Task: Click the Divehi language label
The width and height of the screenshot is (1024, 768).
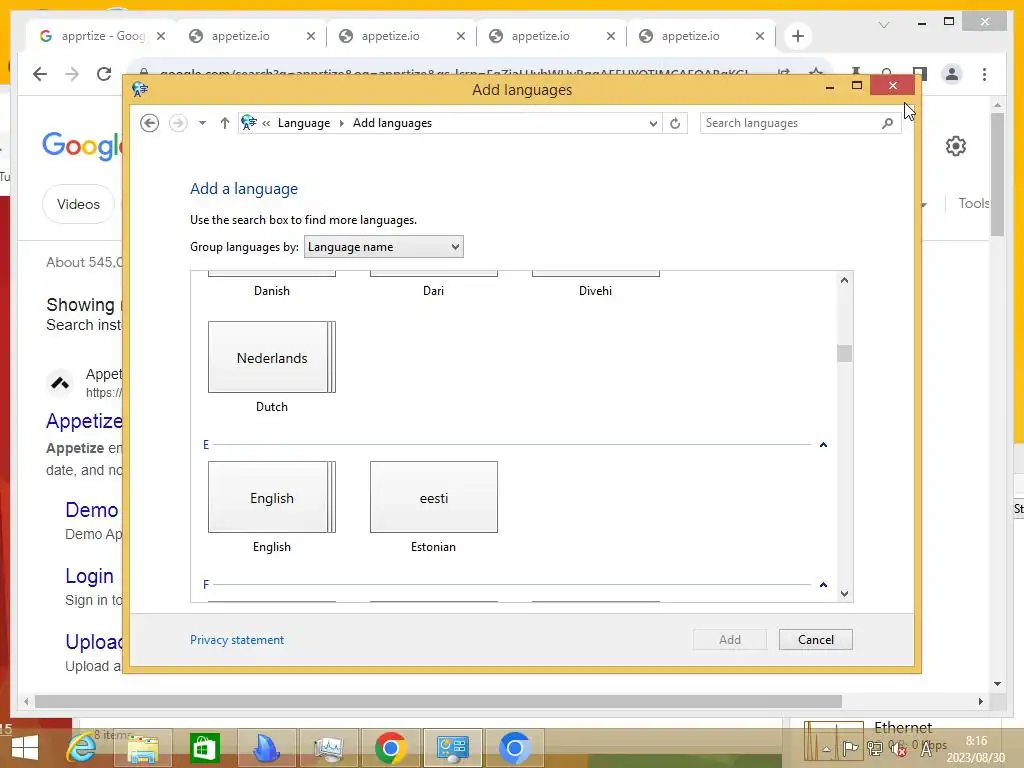Action: pyautogui.click(x=596, y=291)
